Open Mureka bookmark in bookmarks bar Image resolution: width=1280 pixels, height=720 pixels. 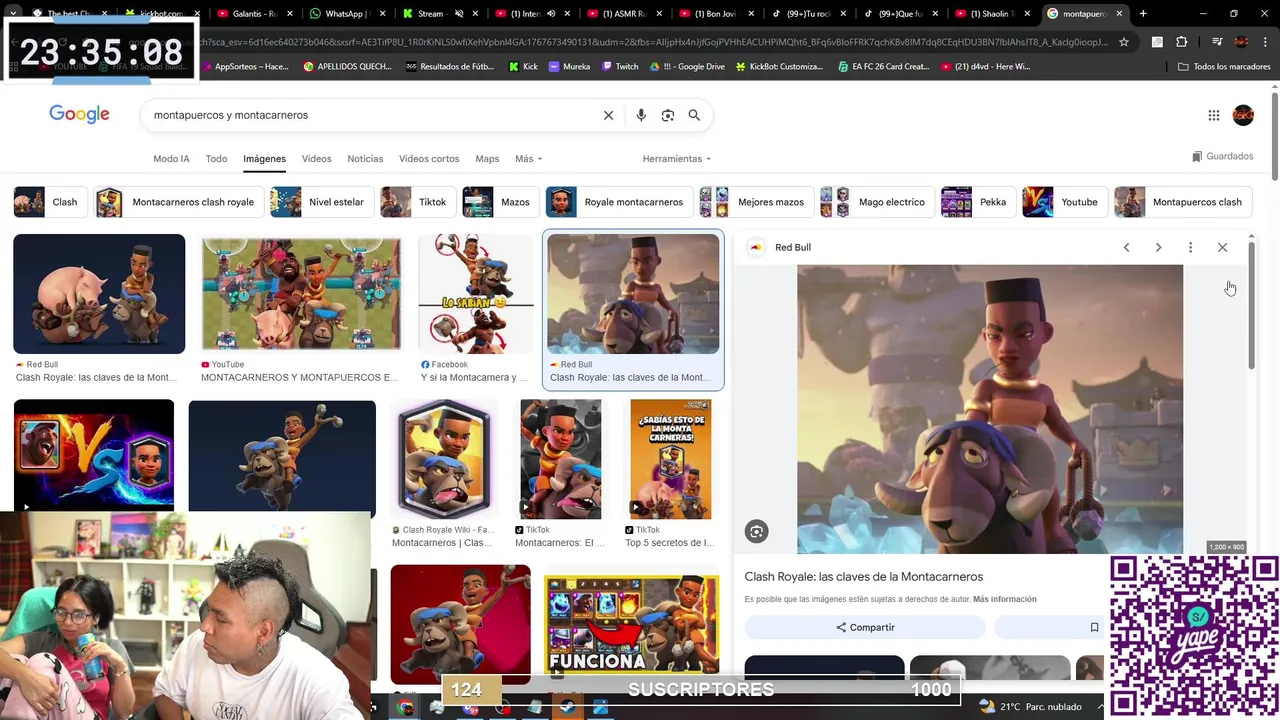pos(569,66)
